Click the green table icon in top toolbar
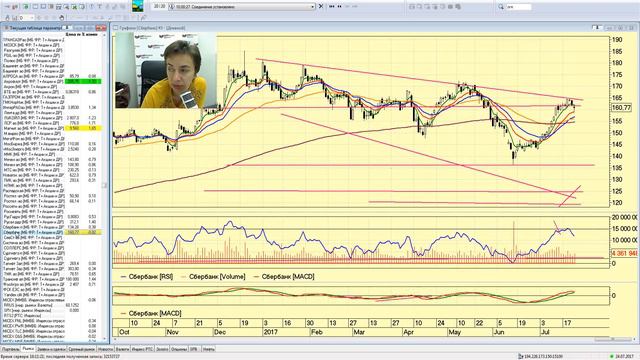 point(26,7)
